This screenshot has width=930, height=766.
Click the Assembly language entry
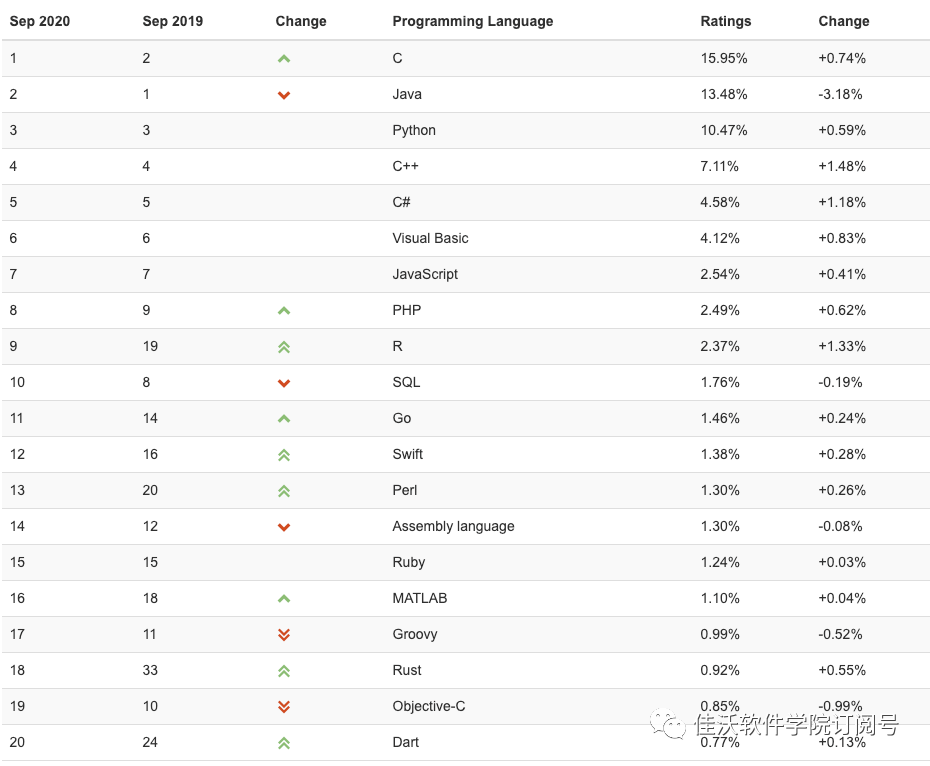pyautogui.click(x=453, y=526)
